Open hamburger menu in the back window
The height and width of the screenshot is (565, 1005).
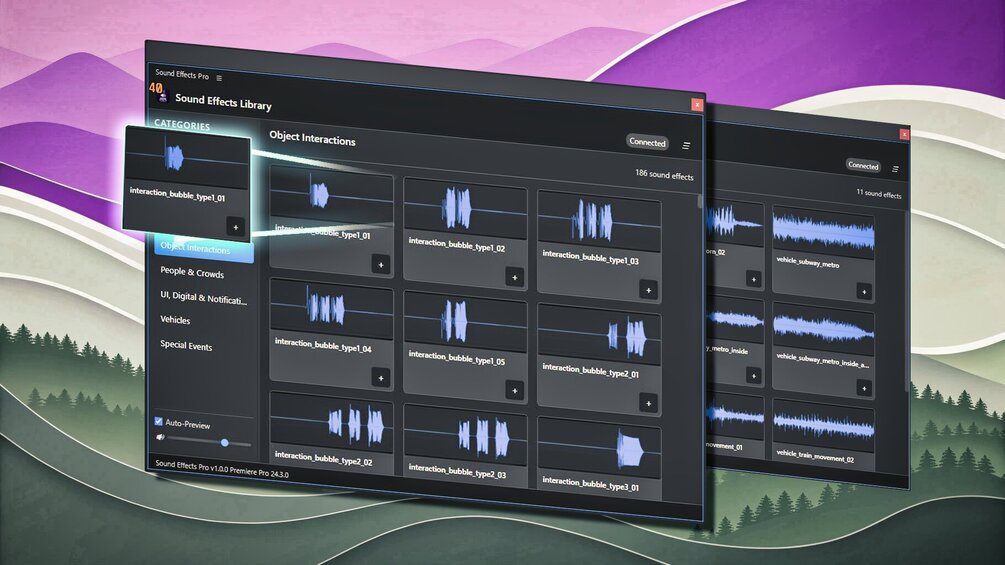pyautogui.click(x=895, y=169)
